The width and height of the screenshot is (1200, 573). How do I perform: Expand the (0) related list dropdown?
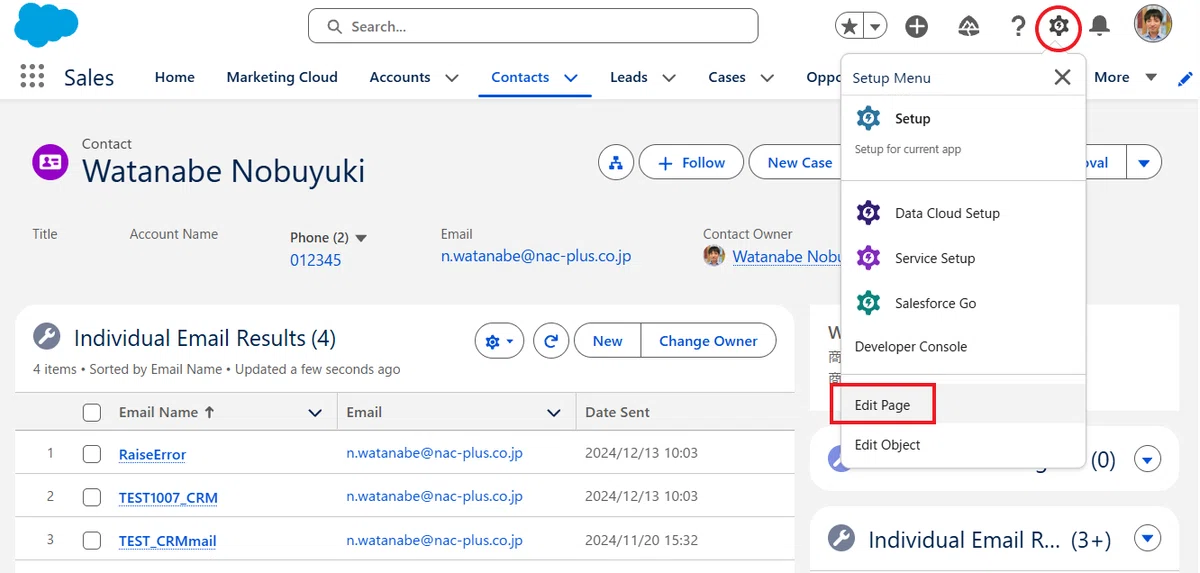tap(1148, 460)
